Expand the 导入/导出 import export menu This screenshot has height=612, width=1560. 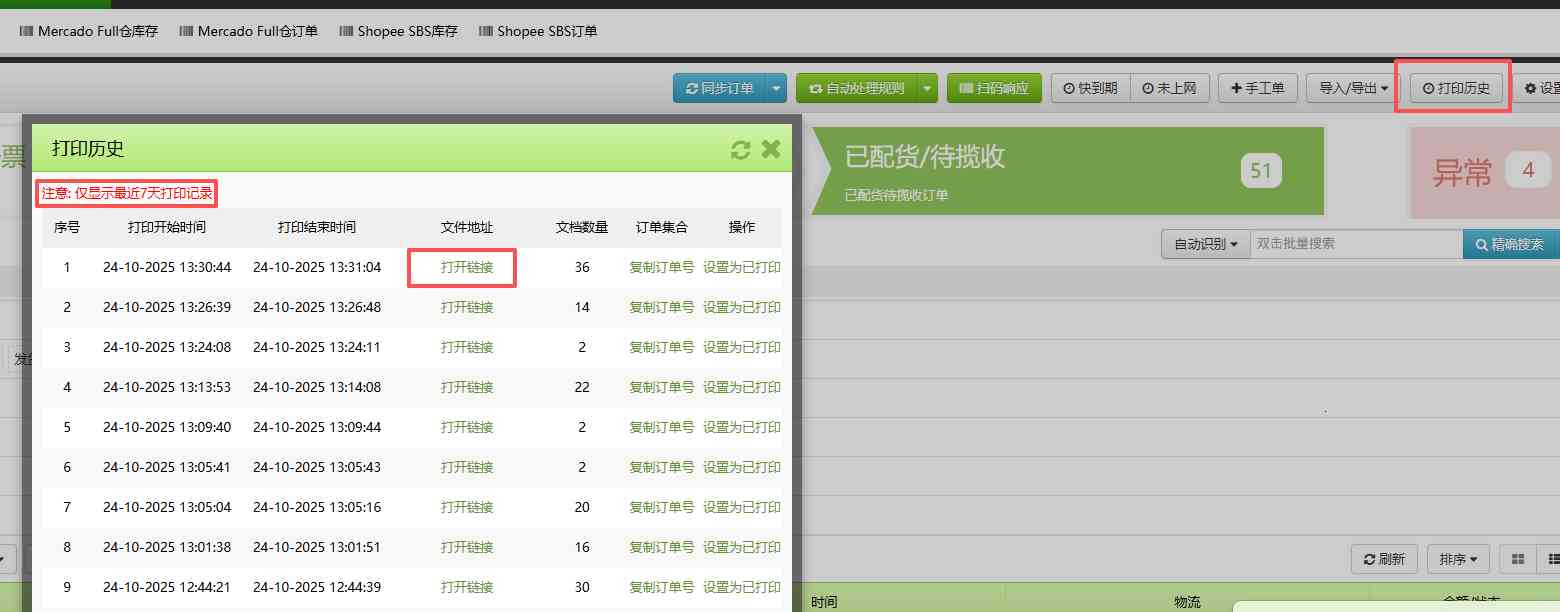[x=1349, y=88]
